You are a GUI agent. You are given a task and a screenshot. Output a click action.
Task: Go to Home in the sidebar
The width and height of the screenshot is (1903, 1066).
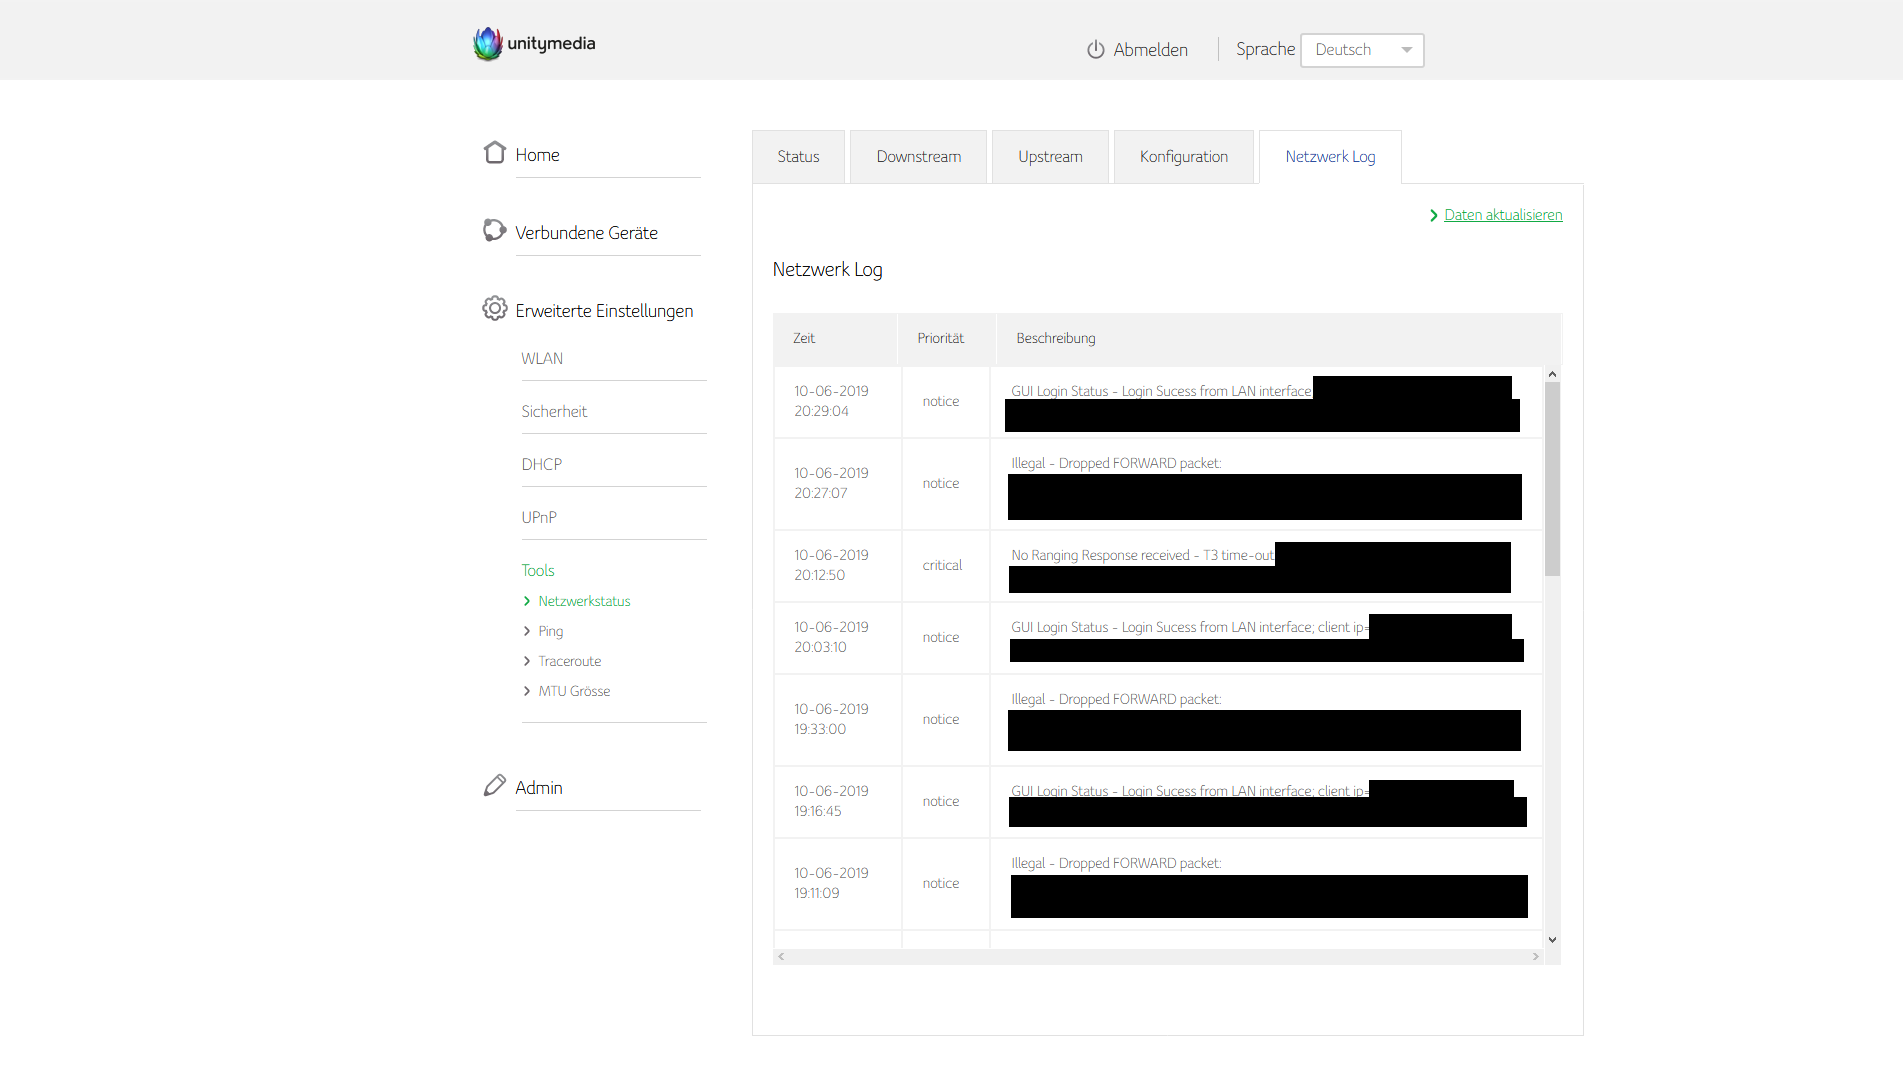tap(537, 155)
